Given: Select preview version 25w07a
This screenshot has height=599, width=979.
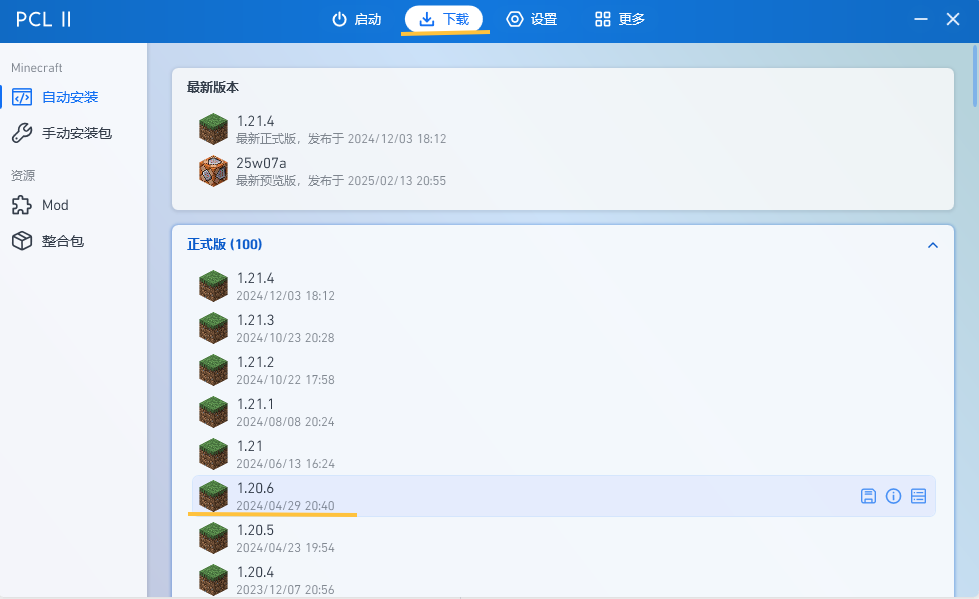Looking at the screenshot, I should click(563, 171).
